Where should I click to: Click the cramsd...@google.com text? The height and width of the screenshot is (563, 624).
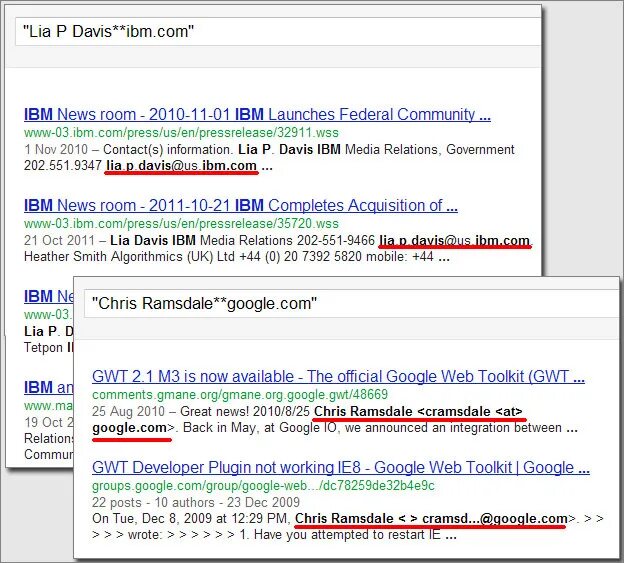click(x=495, y=519)
